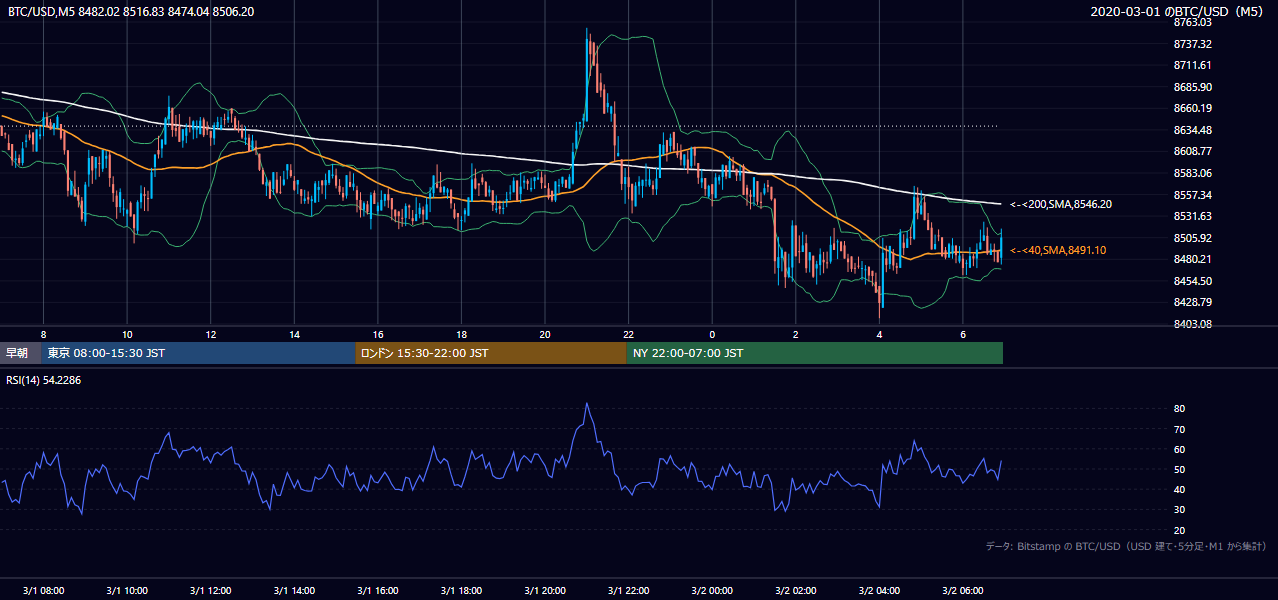Click the ロンドン 15:30-22:00 JST session bar
This screenshot has width=1278, height=600.
click(x=491, y=353)
